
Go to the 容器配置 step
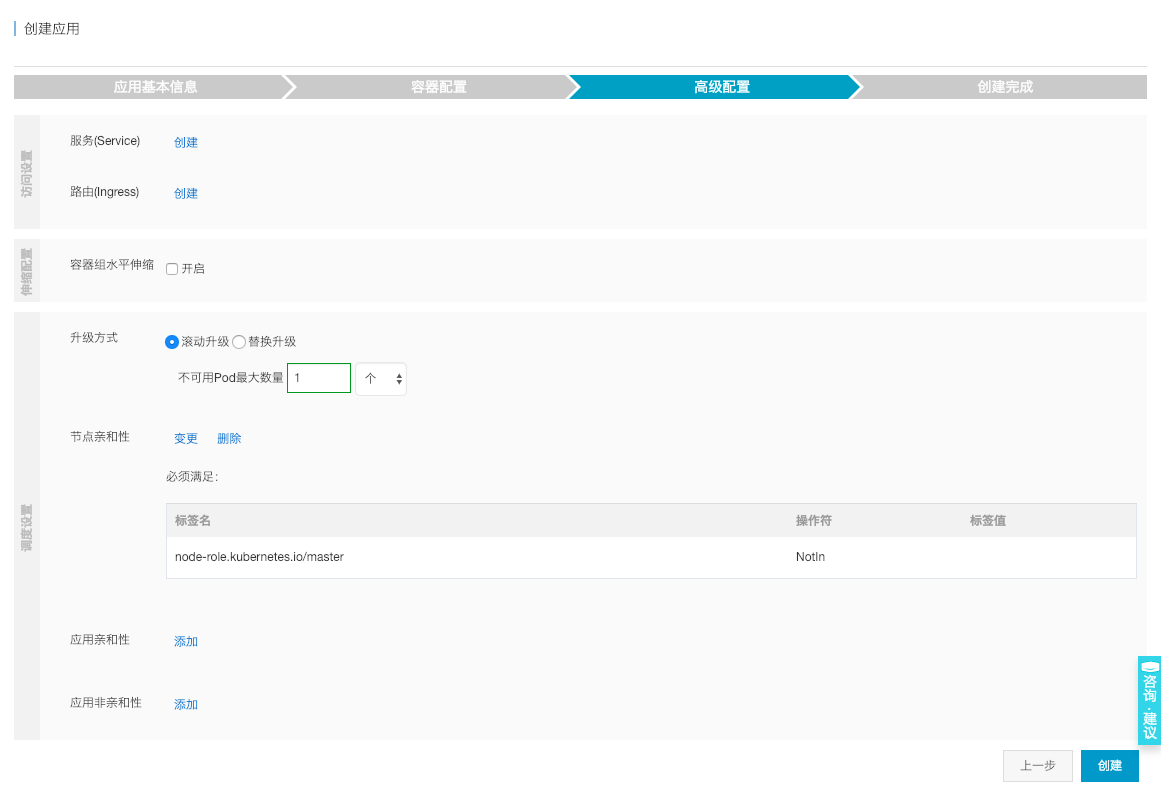438,87
